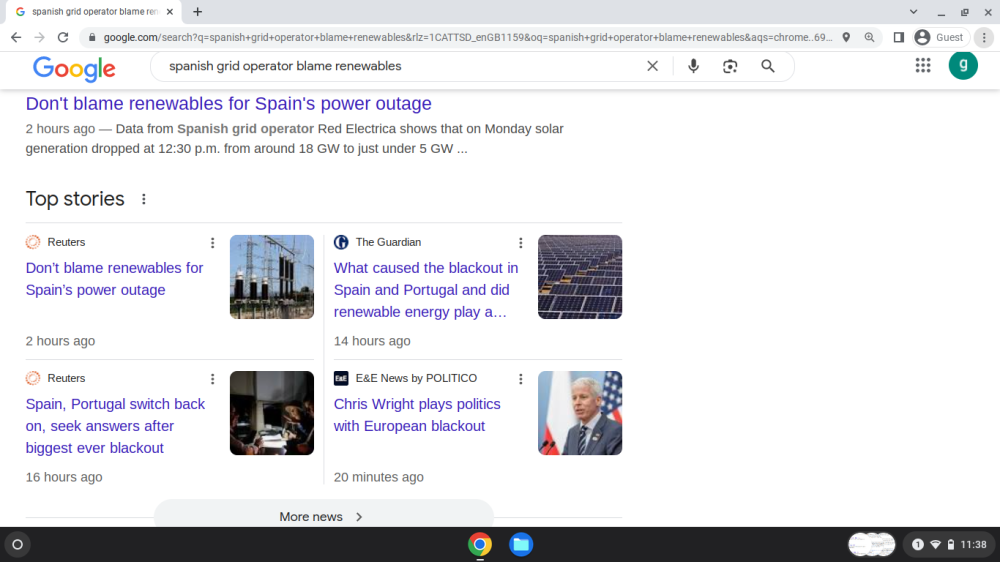Click the URL address bar
The width and height of the screenshot is (1000, 562).
(467, 38)
